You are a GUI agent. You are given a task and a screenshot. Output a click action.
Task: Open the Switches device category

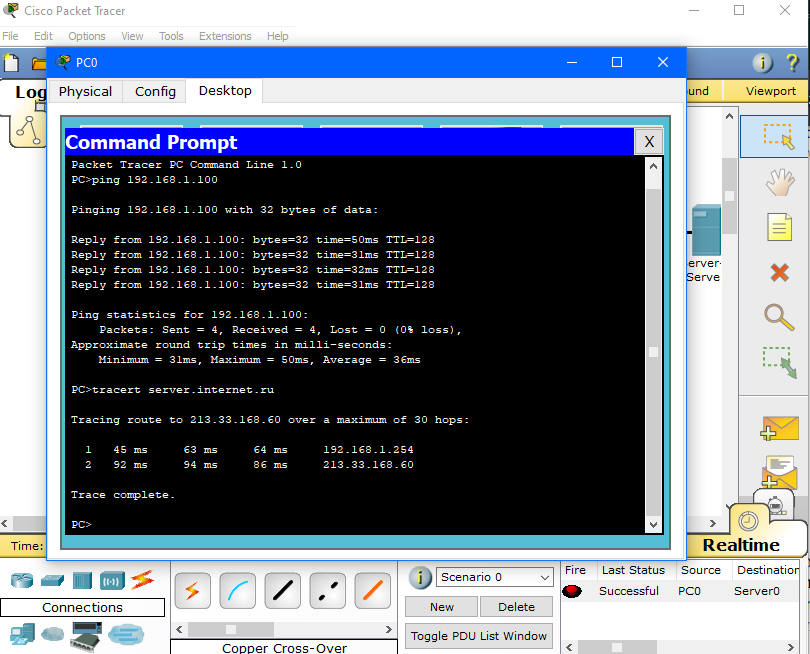52,580
